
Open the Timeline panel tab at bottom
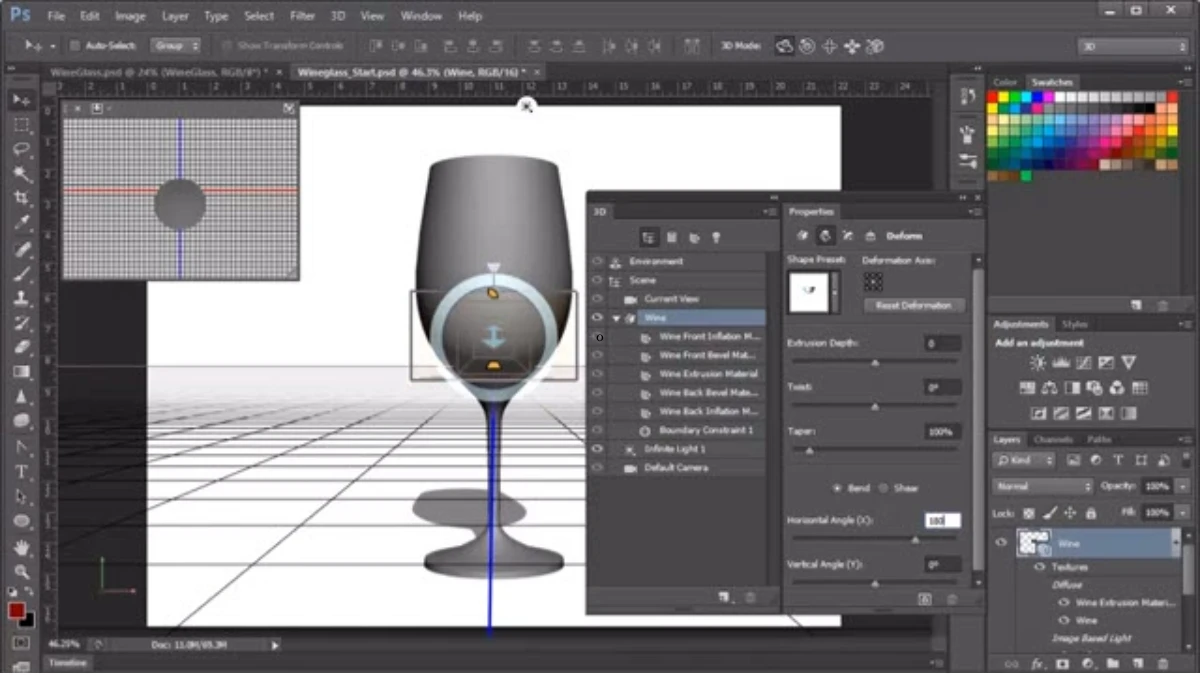[68, 663]
